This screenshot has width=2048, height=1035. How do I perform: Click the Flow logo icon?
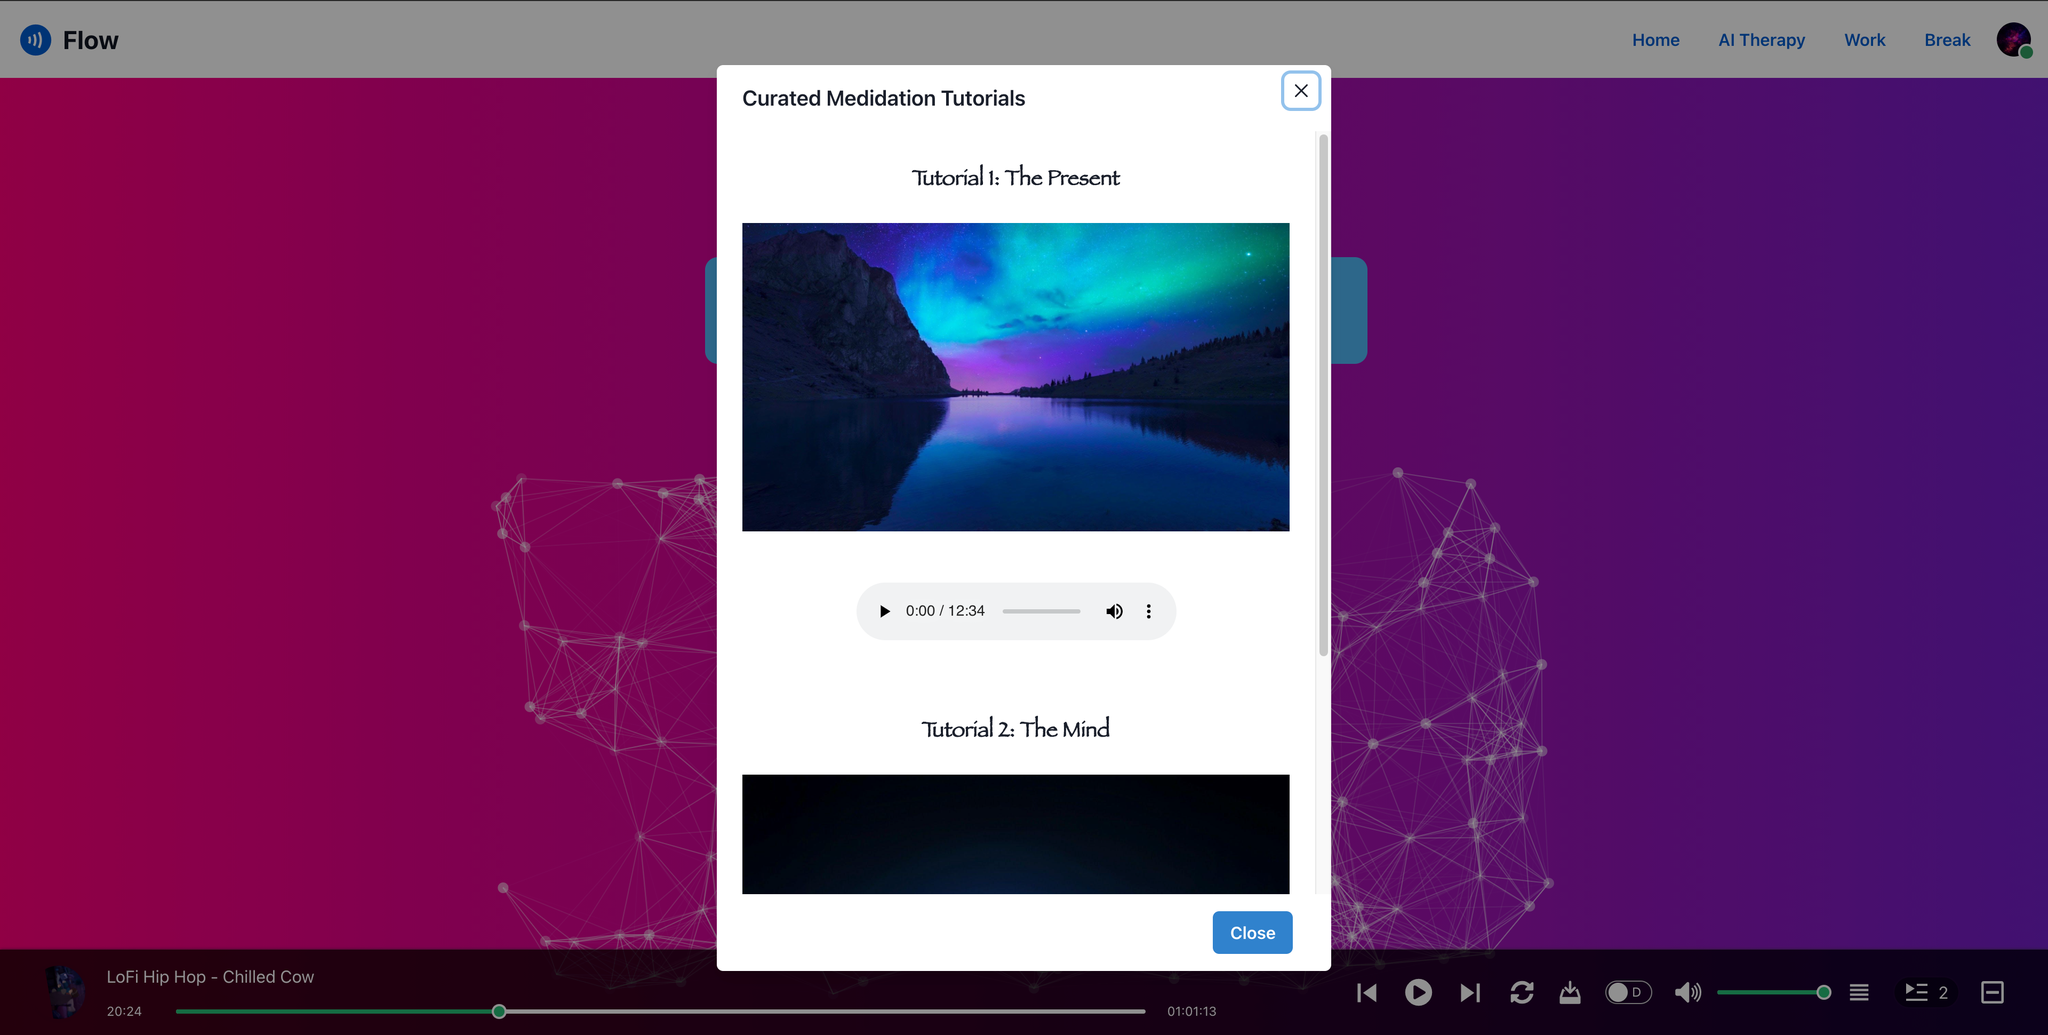[36, 40]
